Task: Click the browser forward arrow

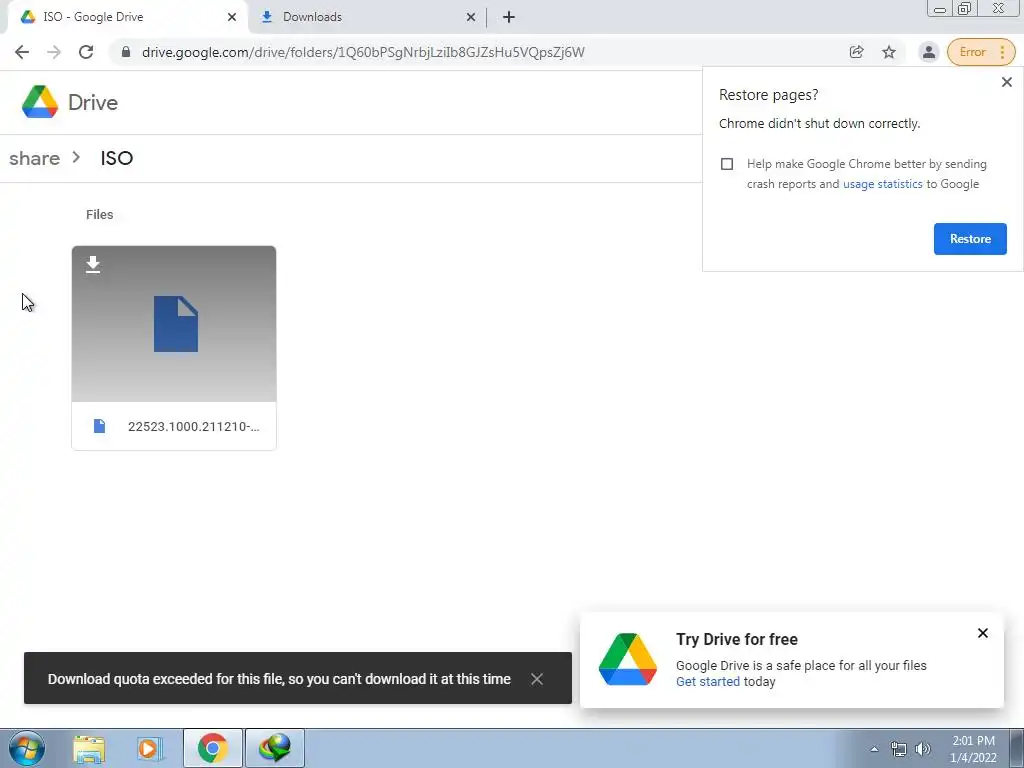Action: click(x=54, y=52)
